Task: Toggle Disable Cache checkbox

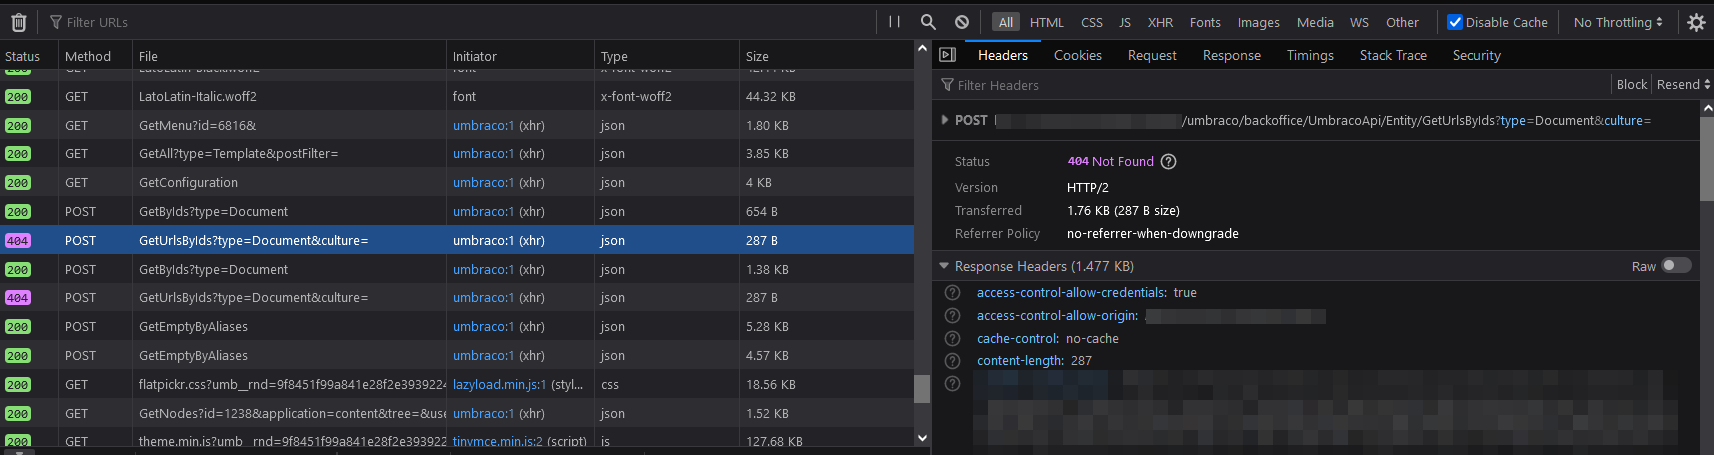Action: point(1455,22)
